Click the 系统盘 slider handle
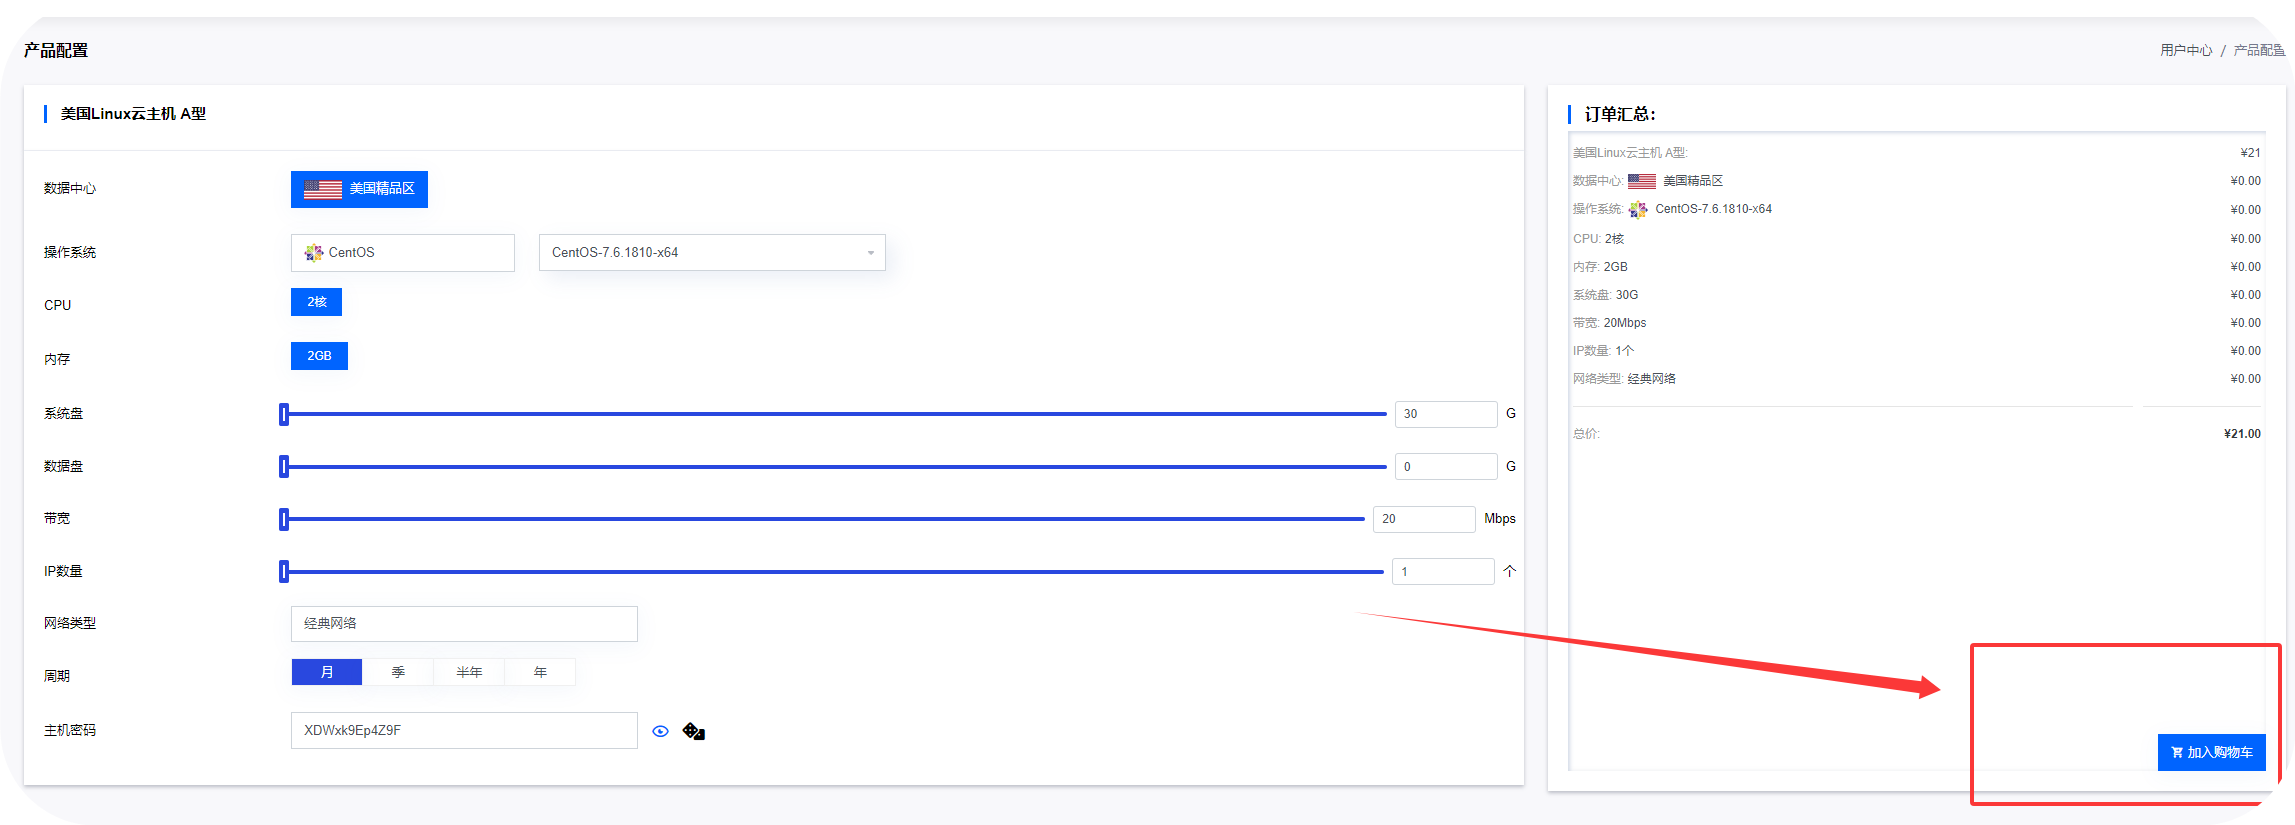The width and height of the screenshot is (2295, 825). [x=284, y=414]
